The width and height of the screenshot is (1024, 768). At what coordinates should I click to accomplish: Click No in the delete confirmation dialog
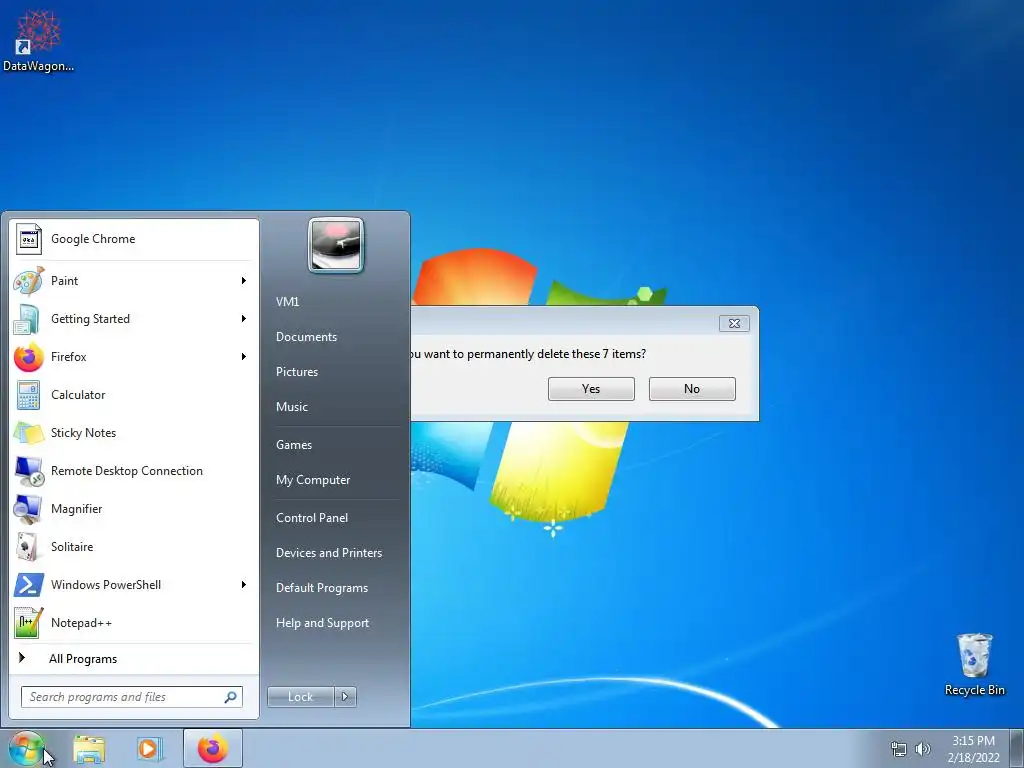pos(692,389)
